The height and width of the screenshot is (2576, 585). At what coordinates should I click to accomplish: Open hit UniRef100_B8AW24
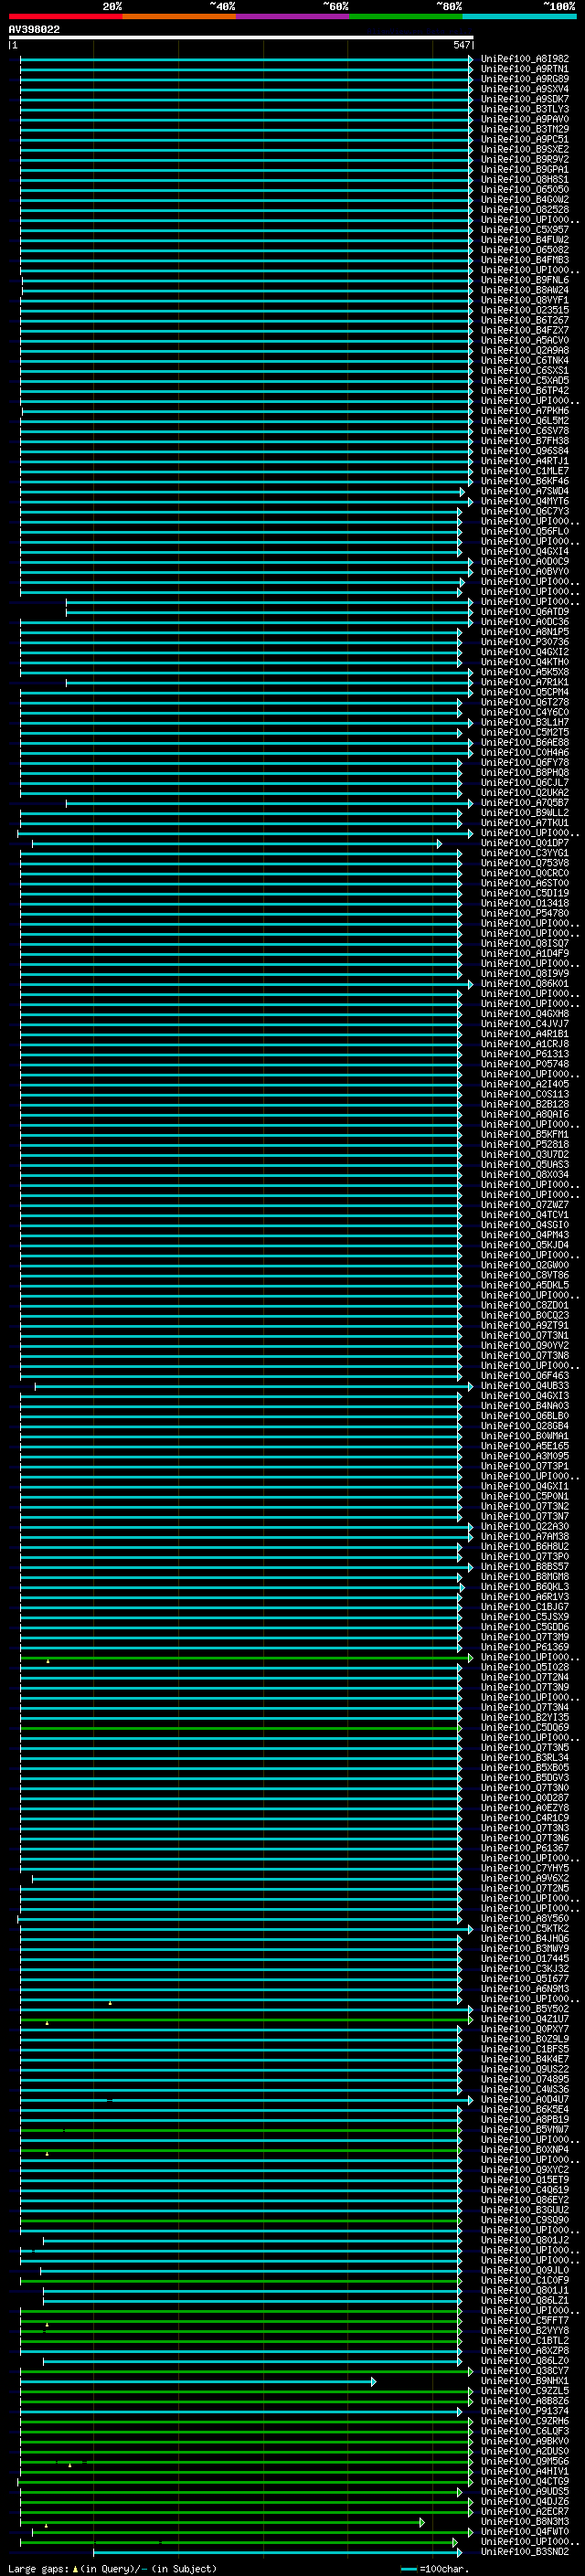(x=525, y=290)
